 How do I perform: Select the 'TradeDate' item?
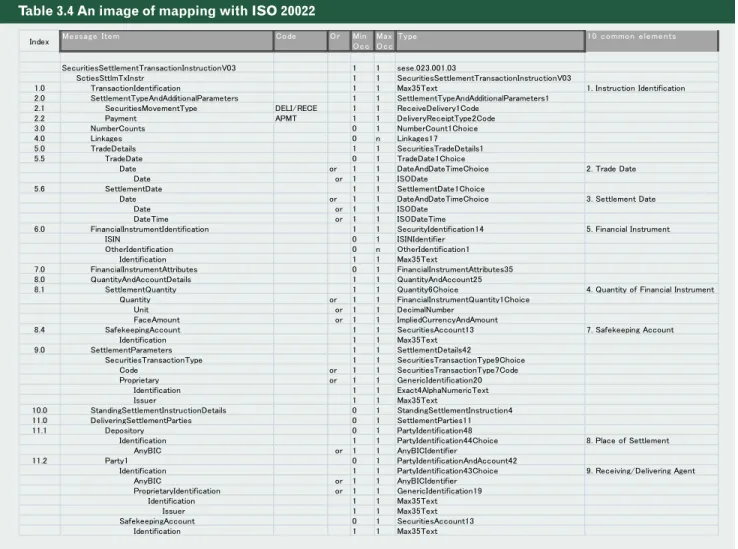(x=123, y=159)
